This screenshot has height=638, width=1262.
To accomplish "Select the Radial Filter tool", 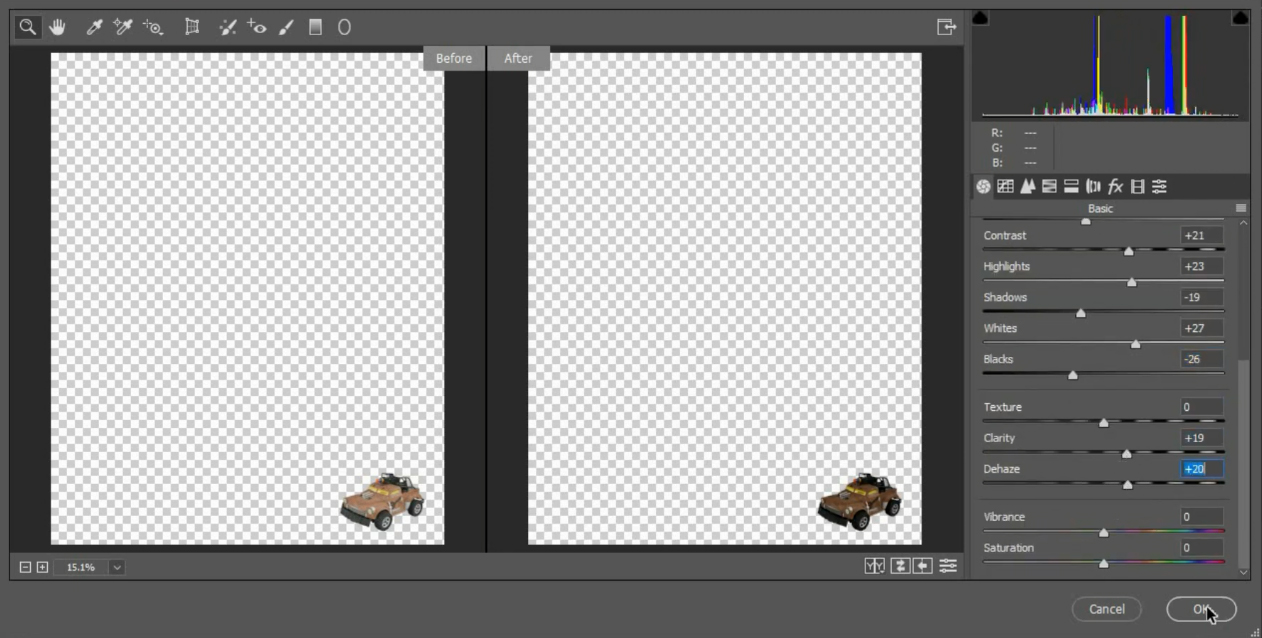I will tap(344, 27).
